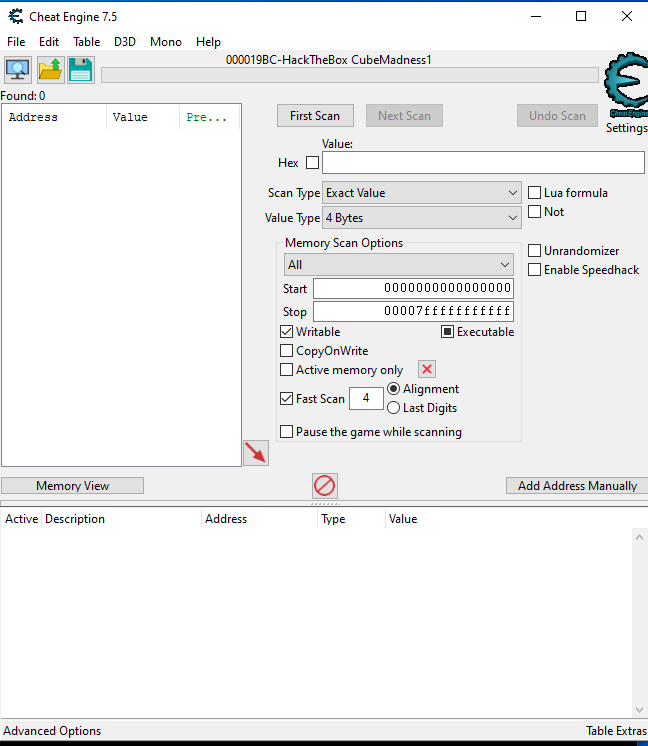Click the red no-entry clear list icon

point(325,486)
